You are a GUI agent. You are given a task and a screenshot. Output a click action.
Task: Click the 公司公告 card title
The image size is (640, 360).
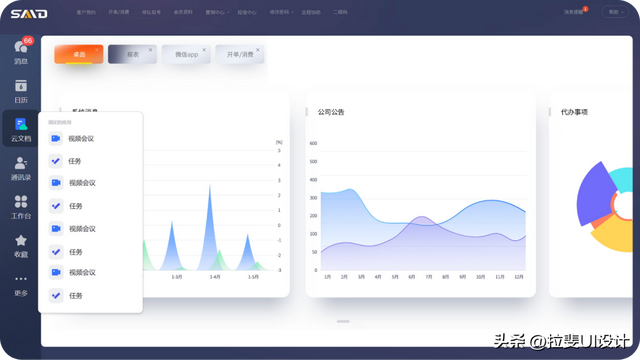click(x=331, y=112)
